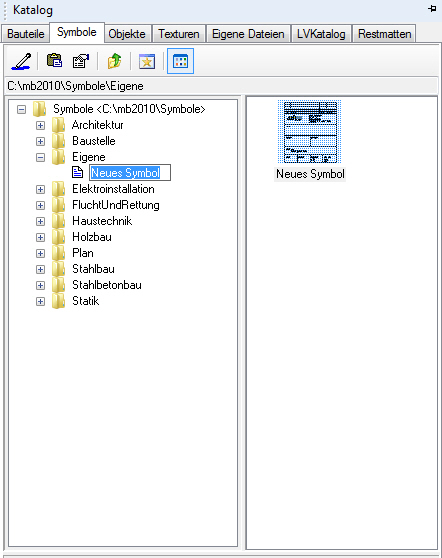Collapse the Eigene folder
This screenshot has height=558, width=442.
(41, 157)
